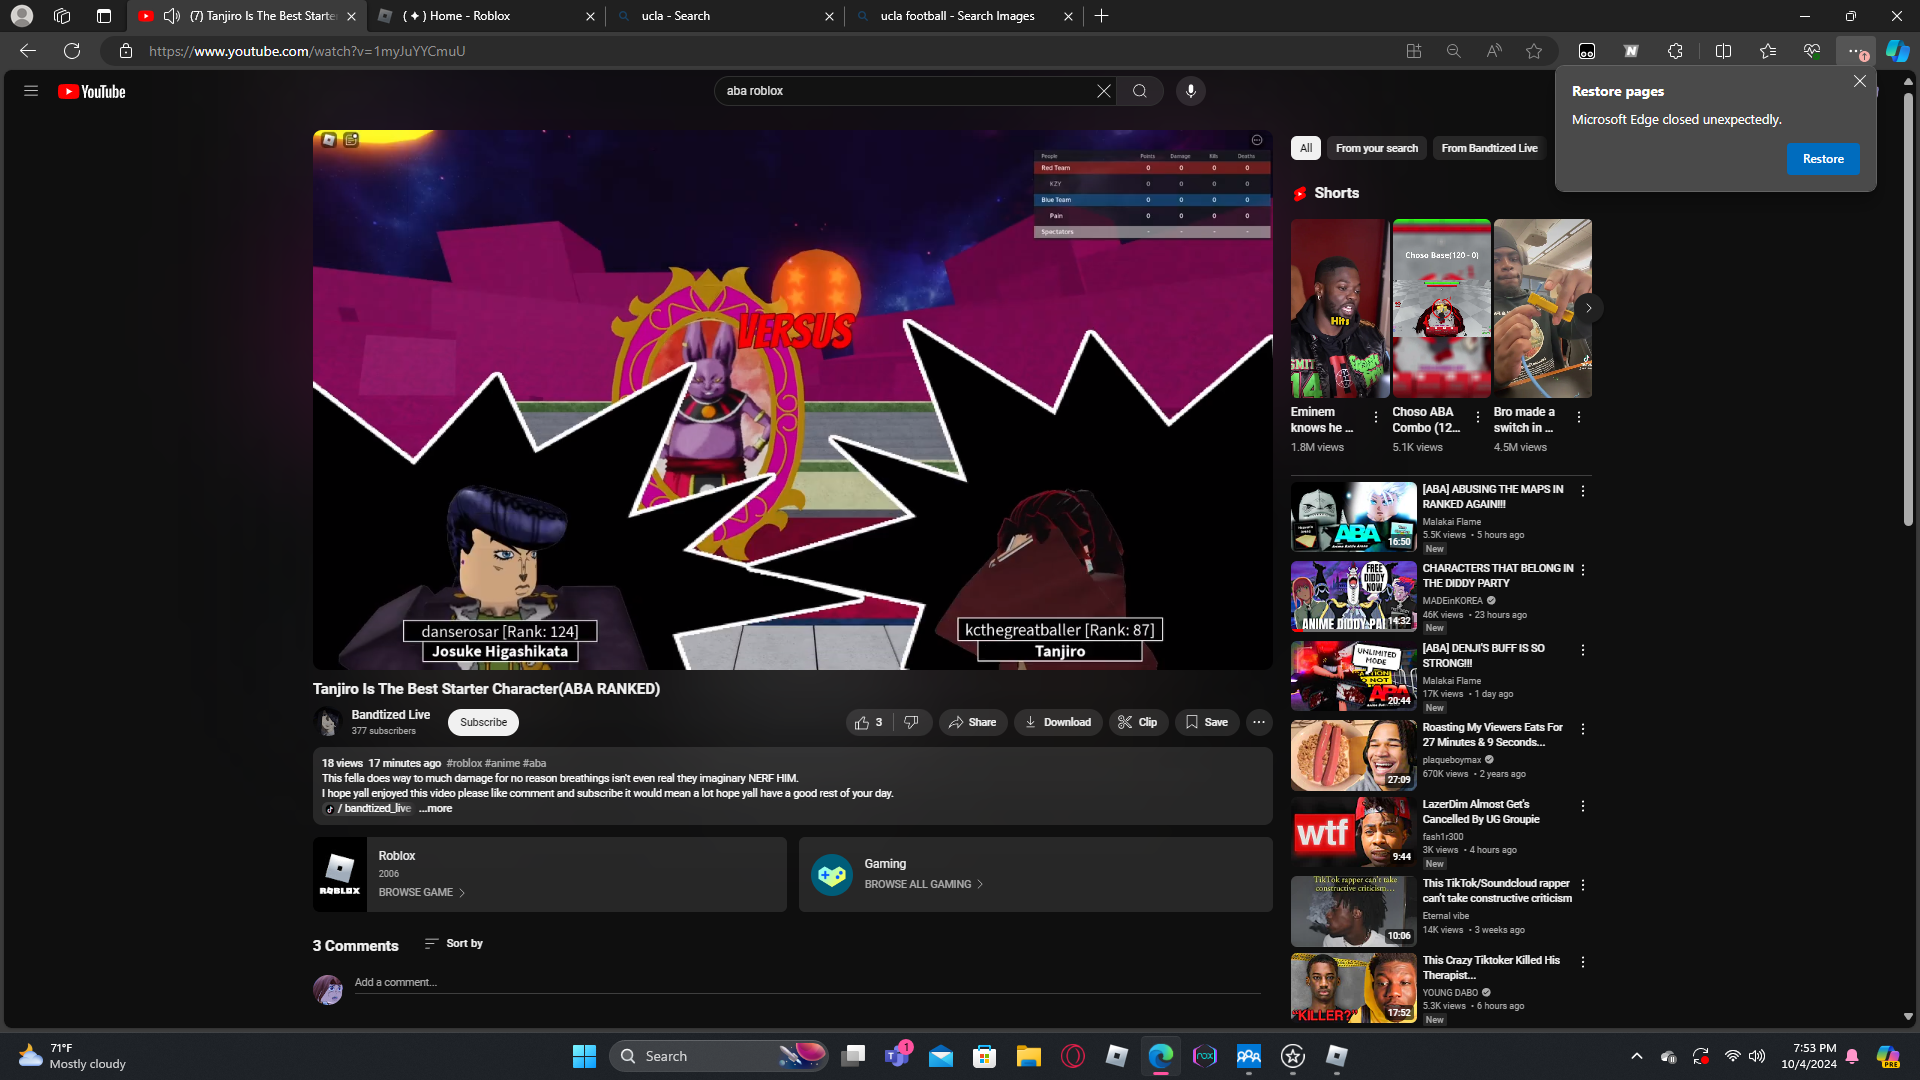Browse all Gaming link
This screenshot has height=1080, width=1920.
click(924, 885)
